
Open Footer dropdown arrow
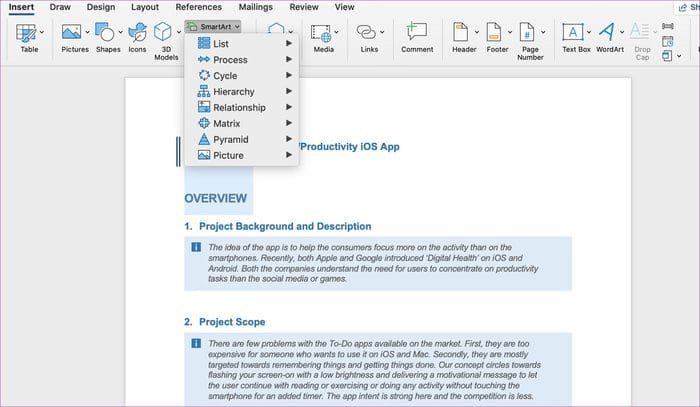pyautogui.click(x=510, y=32)
